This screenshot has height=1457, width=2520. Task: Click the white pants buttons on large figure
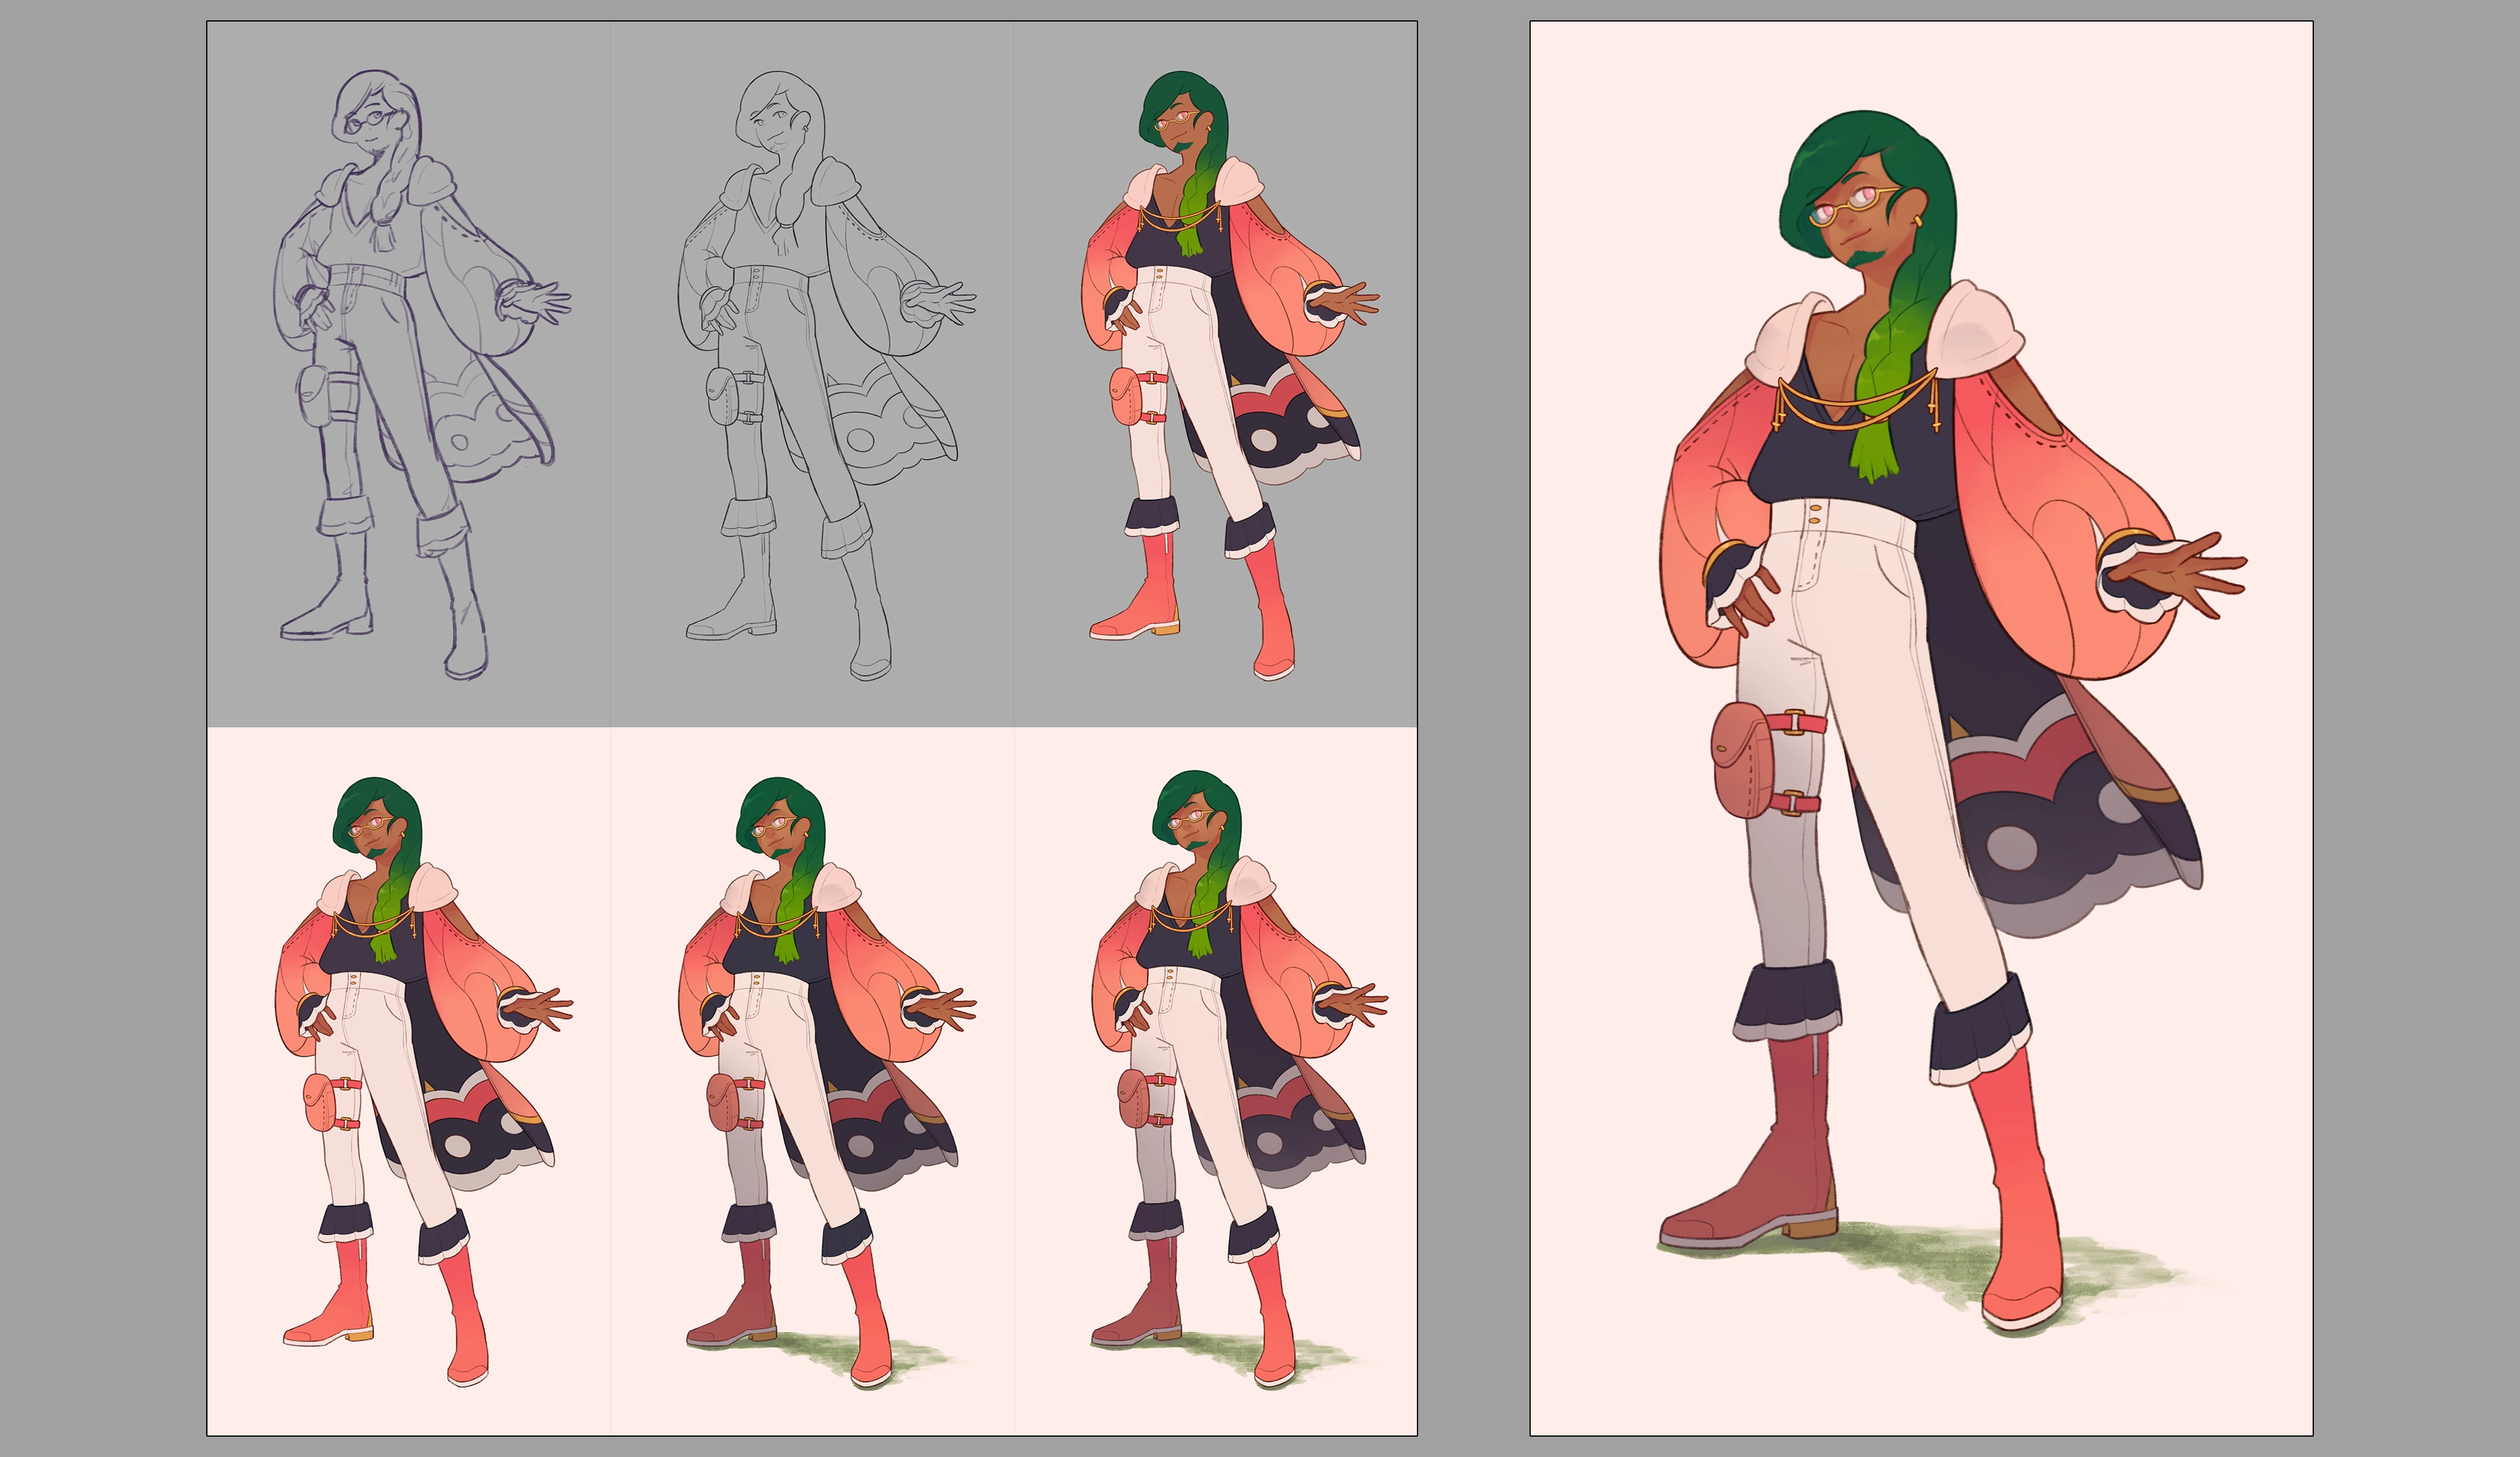pos(1816,514)
